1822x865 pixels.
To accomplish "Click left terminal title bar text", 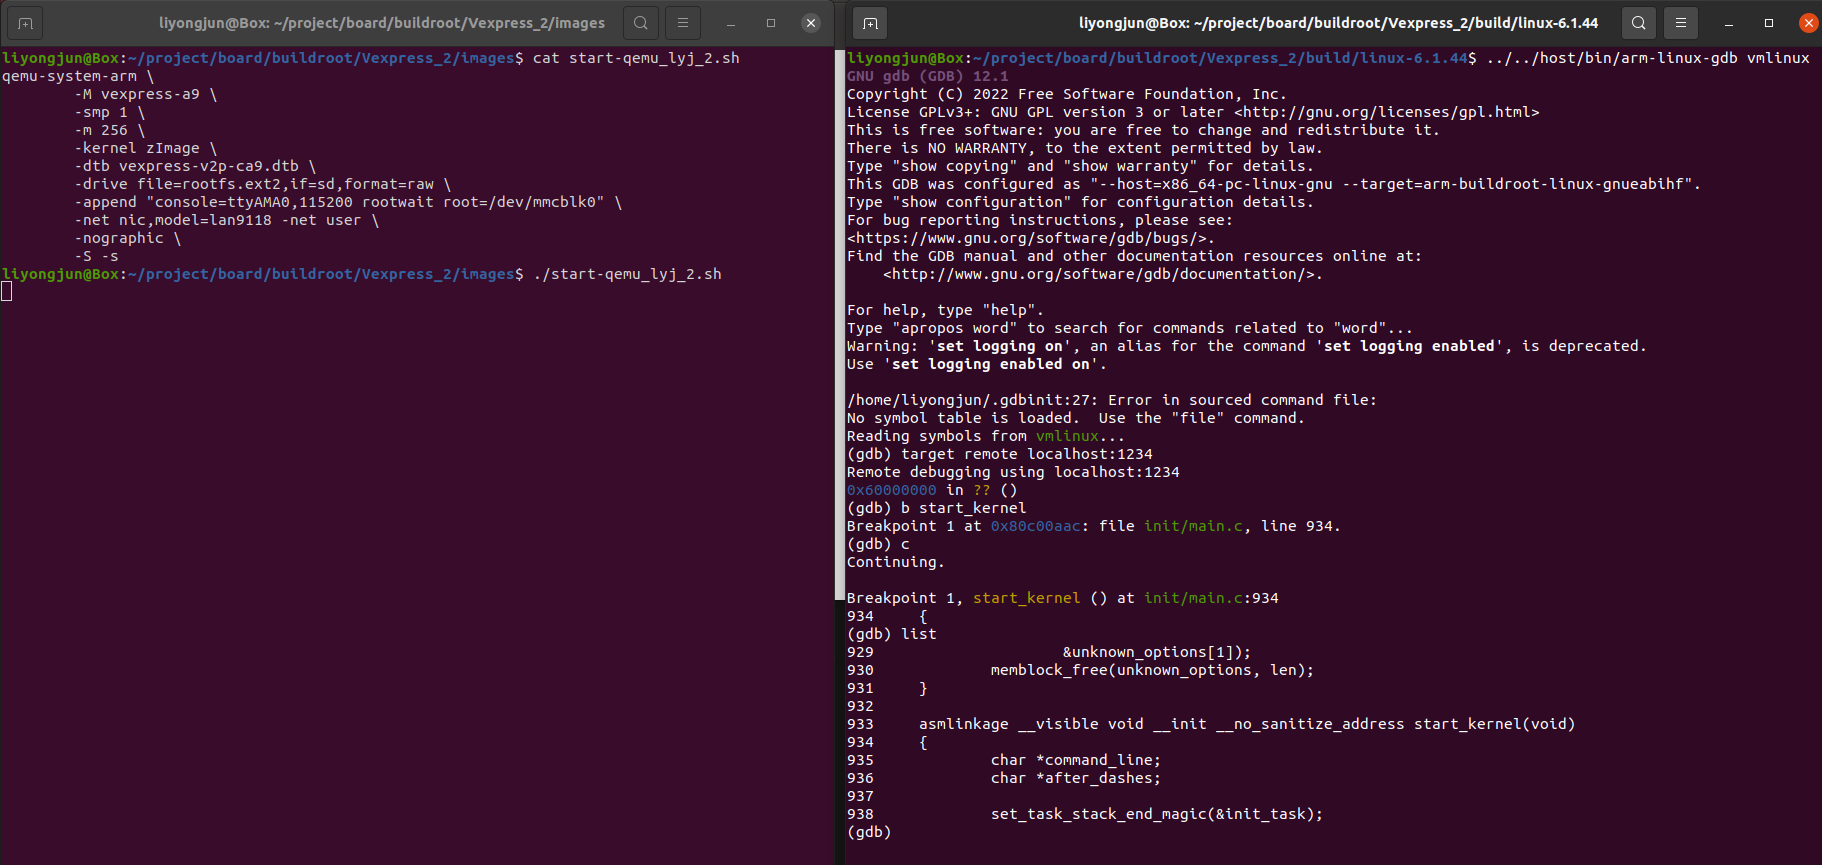I will coord(382,23).
